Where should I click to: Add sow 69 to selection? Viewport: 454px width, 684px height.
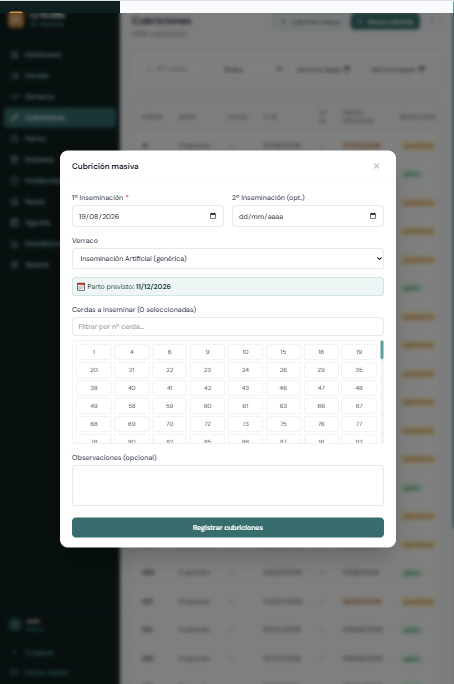pos(132,424)
